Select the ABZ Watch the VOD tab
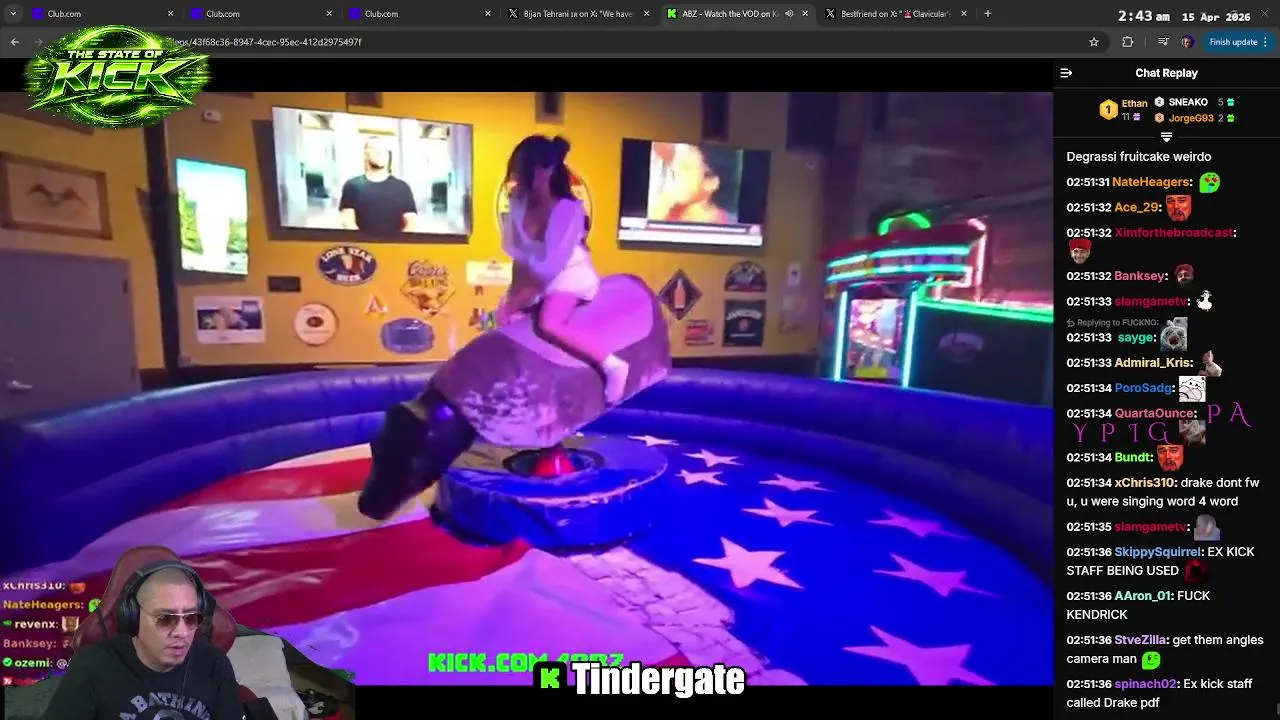 736,14
